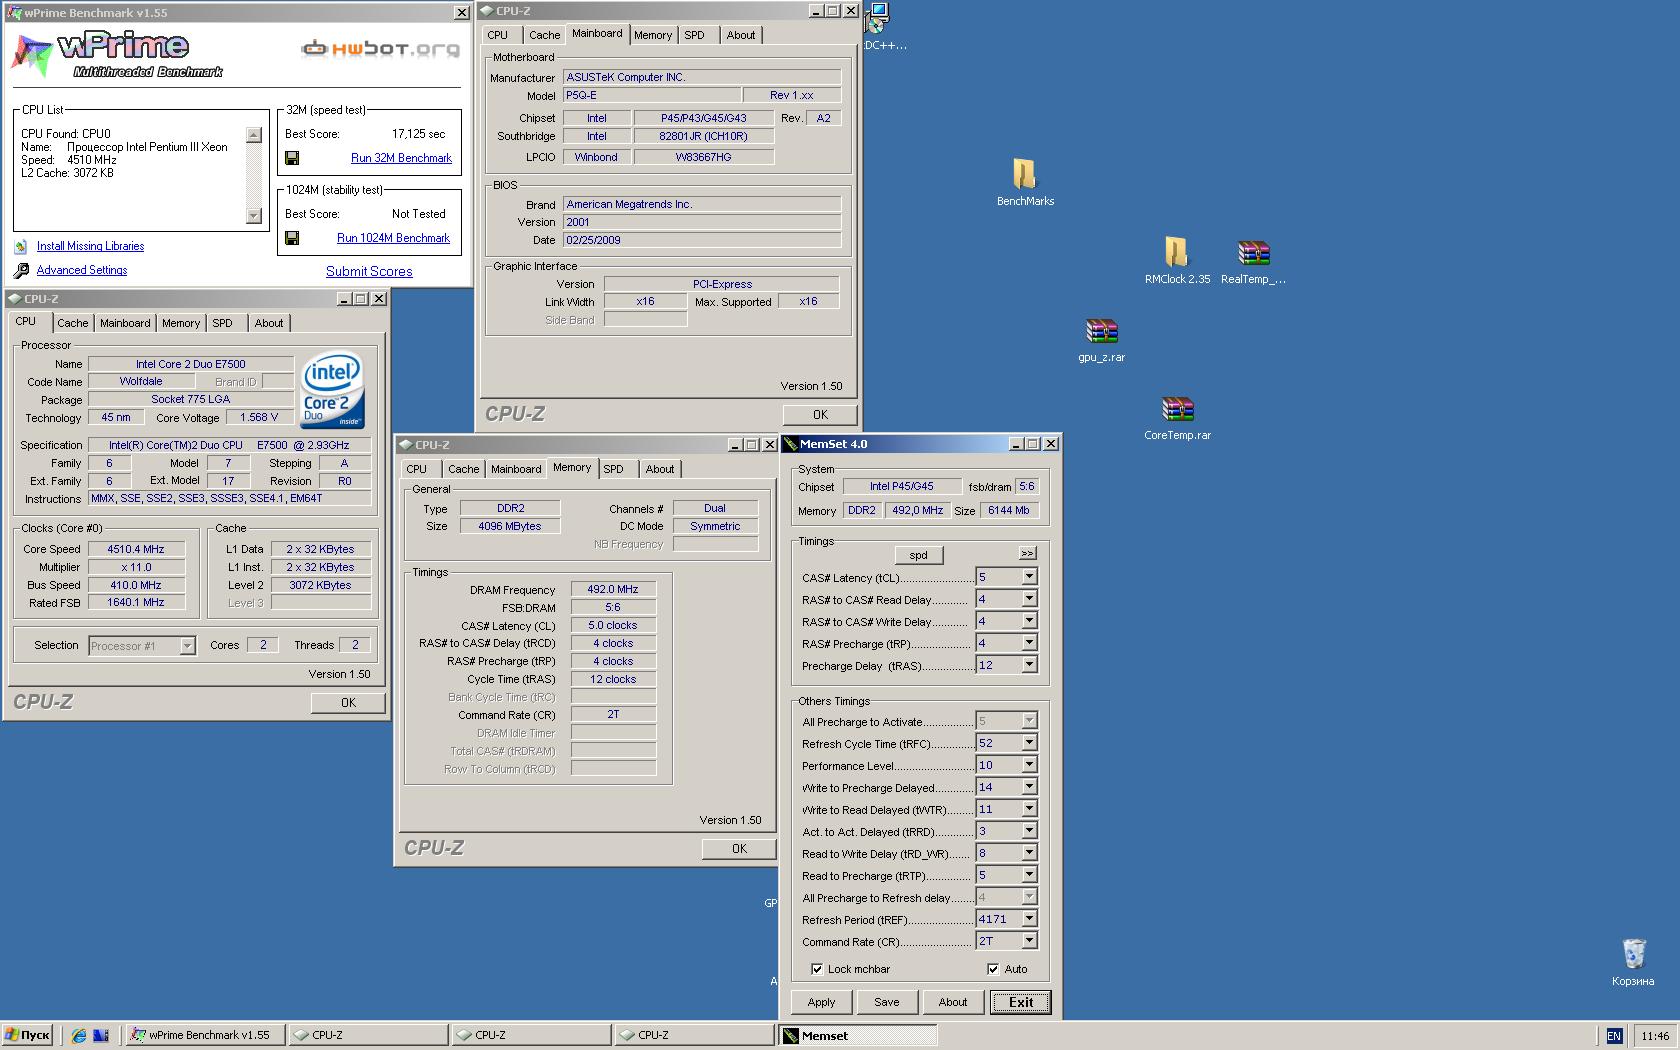Click the hwbot.org logo
Screen dimensions: 1680x1050
point(381,49)
